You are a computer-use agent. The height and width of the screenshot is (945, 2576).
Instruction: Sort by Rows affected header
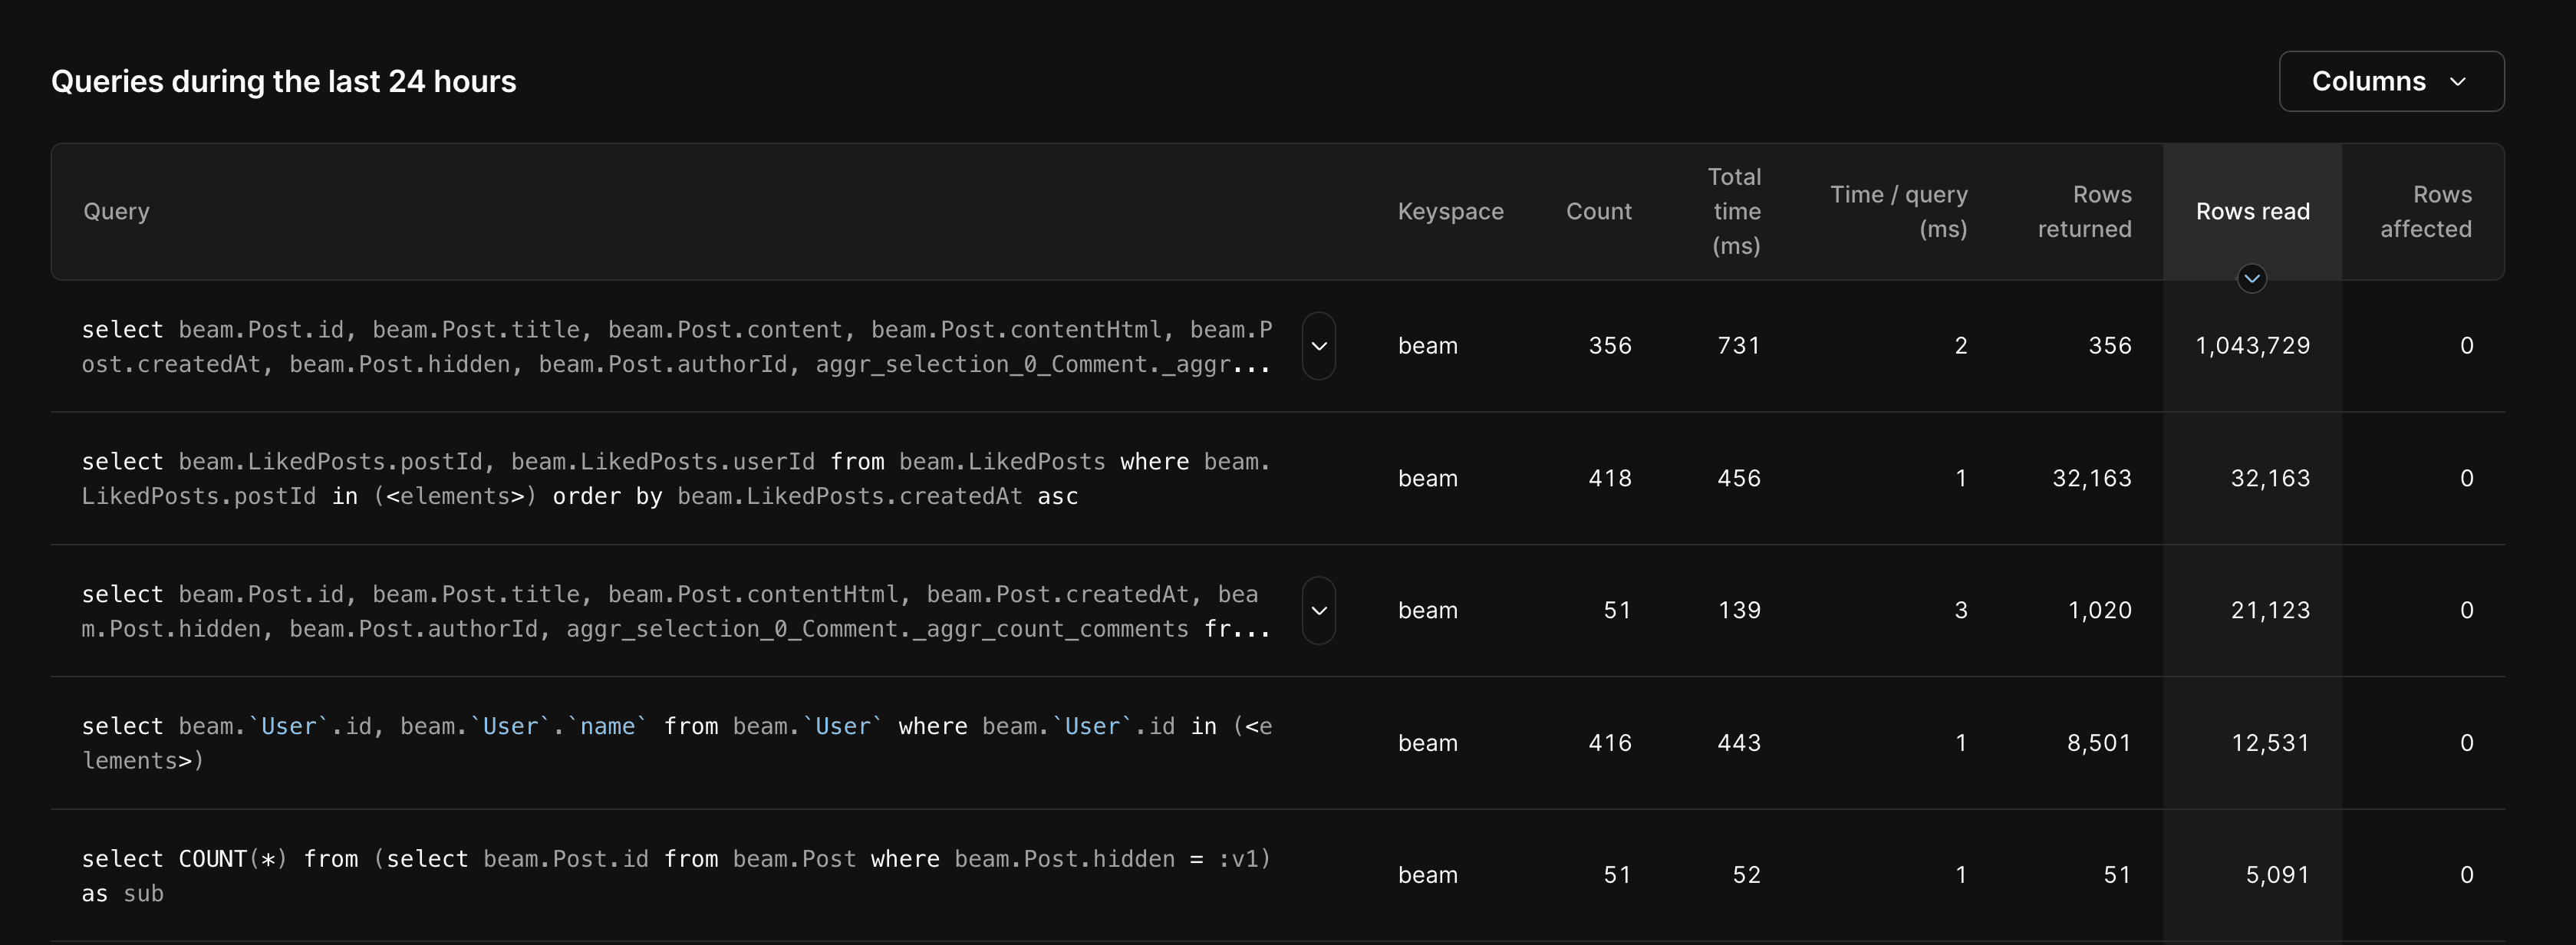point(2425,211)
